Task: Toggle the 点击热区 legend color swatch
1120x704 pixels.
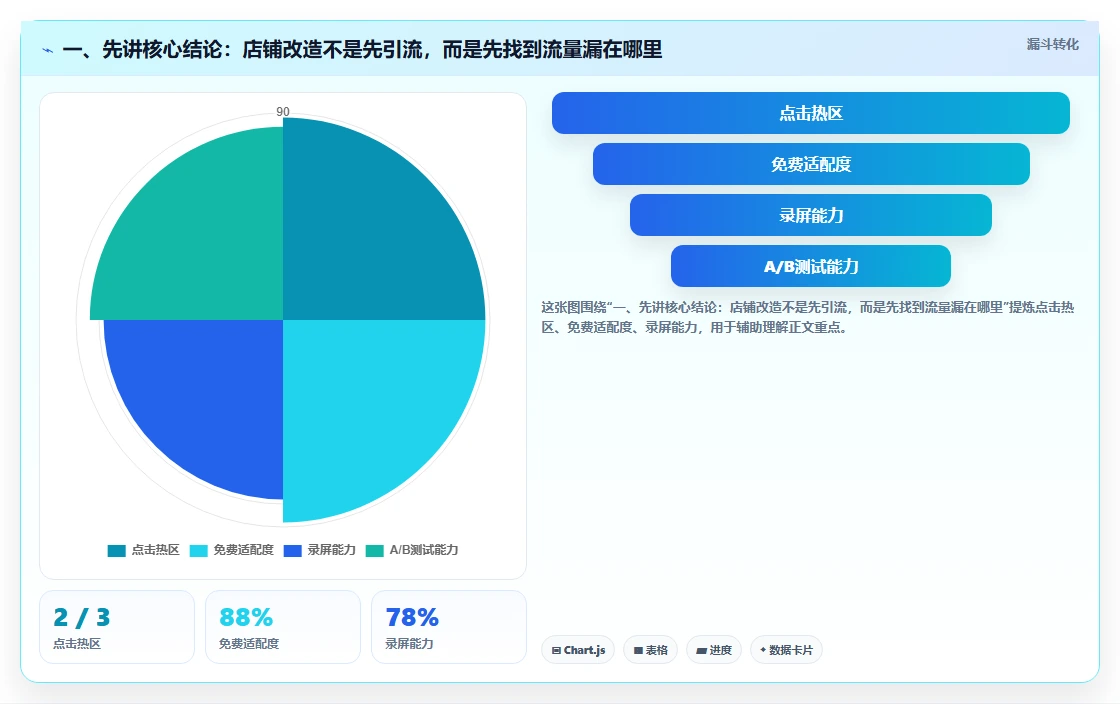Action: [x=116, y=550]
